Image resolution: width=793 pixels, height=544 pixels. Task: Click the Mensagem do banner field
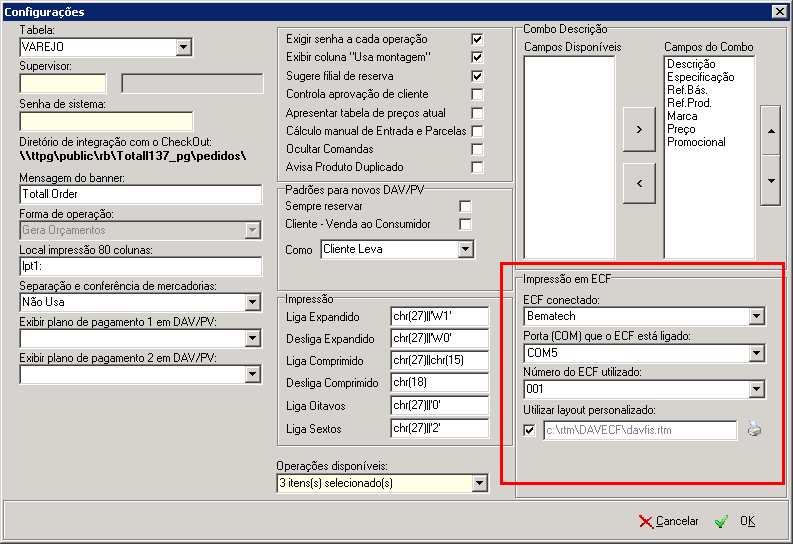tap(141, 194)
